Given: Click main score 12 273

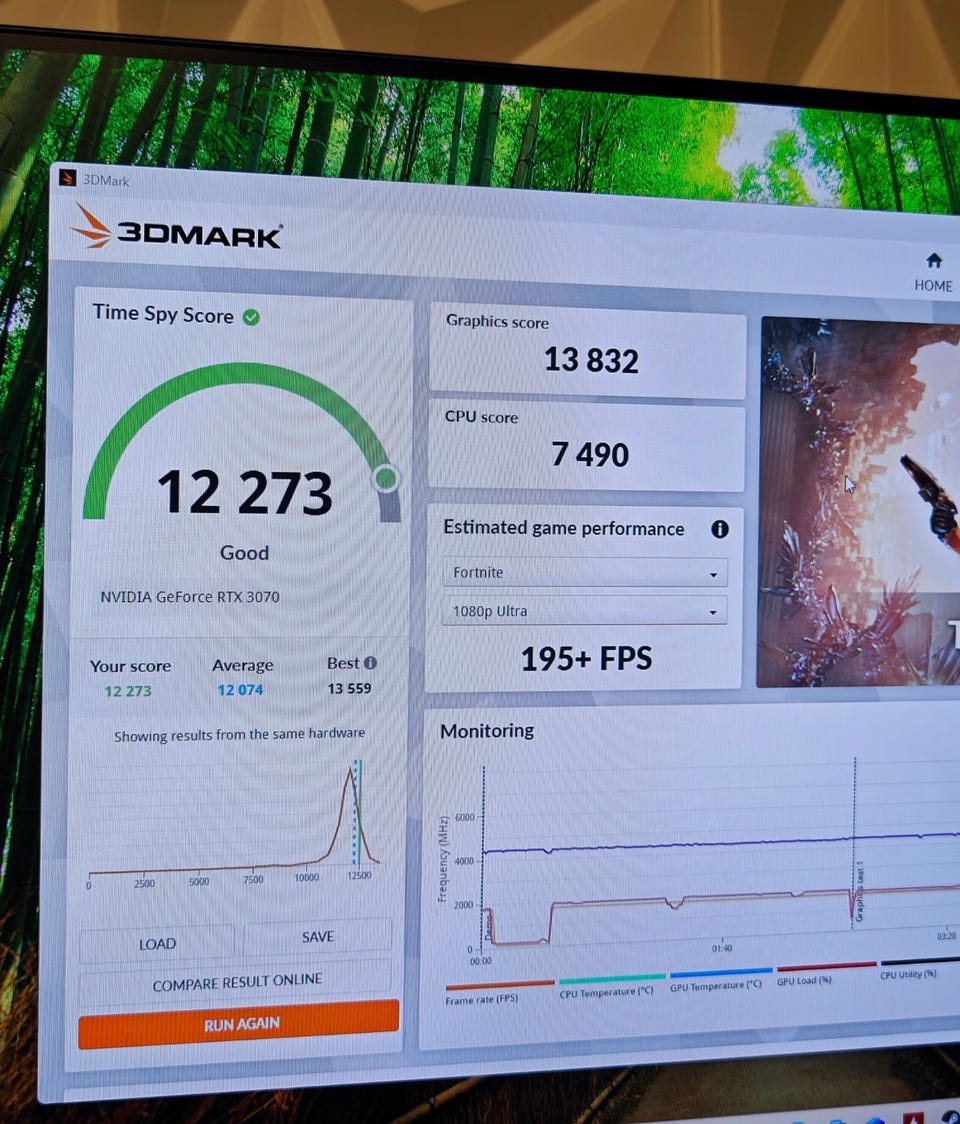Looking at the screenshot, I should pyautogui.click(x=244, y=493).
